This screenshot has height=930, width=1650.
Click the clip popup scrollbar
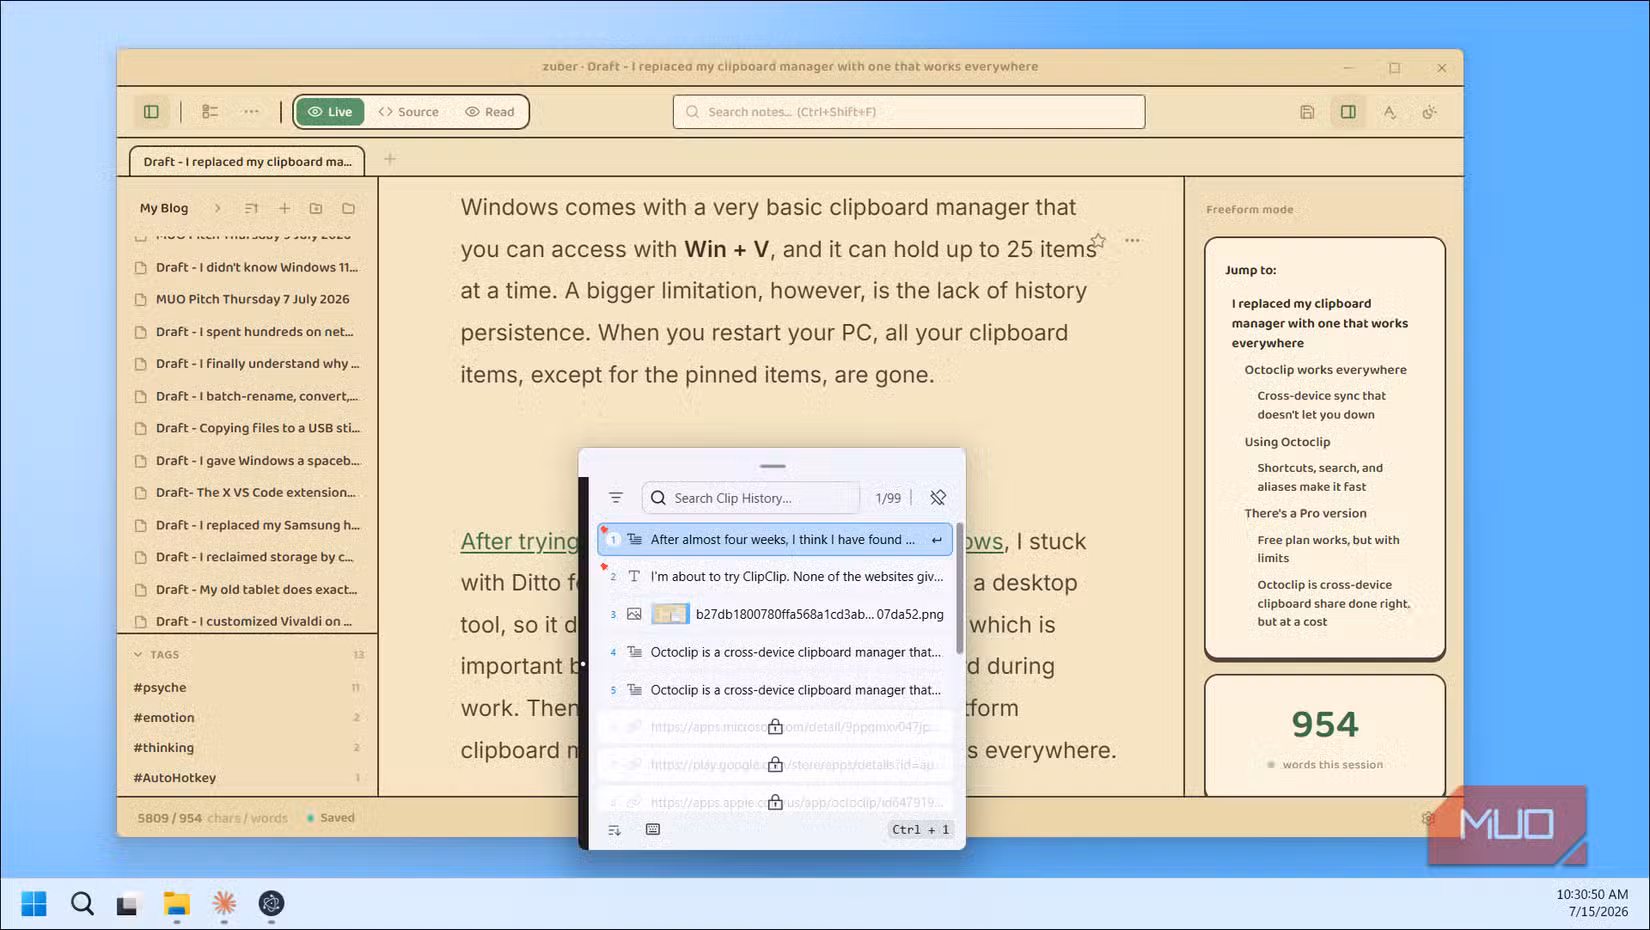click(960, 588)
